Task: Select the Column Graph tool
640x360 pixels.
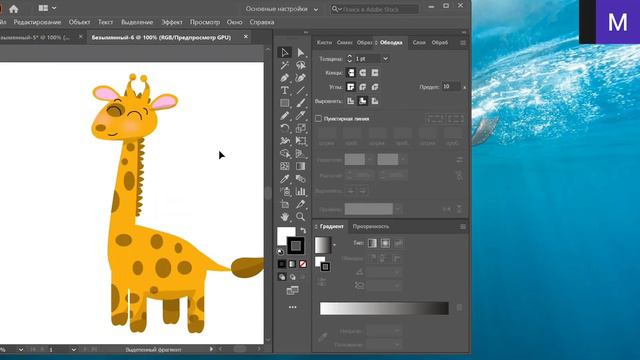Action: 300,191
